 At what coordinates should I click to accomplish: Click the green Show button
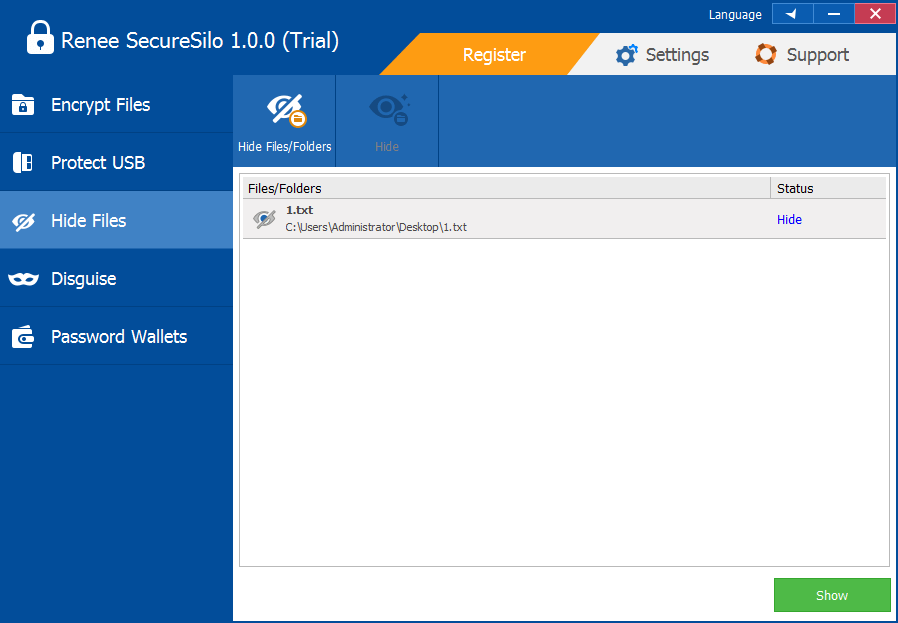click(832, 595)
